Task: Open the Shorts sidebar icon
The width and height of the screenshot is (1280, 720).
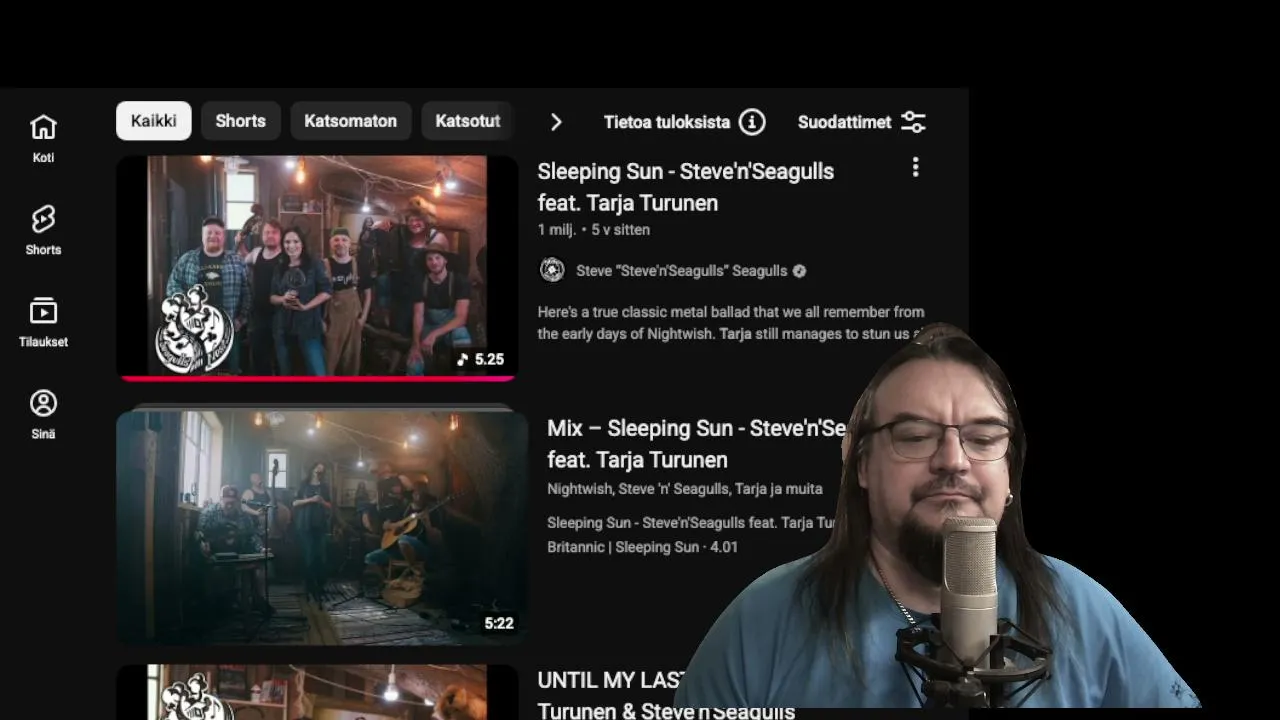Action: tap(43, 219)
